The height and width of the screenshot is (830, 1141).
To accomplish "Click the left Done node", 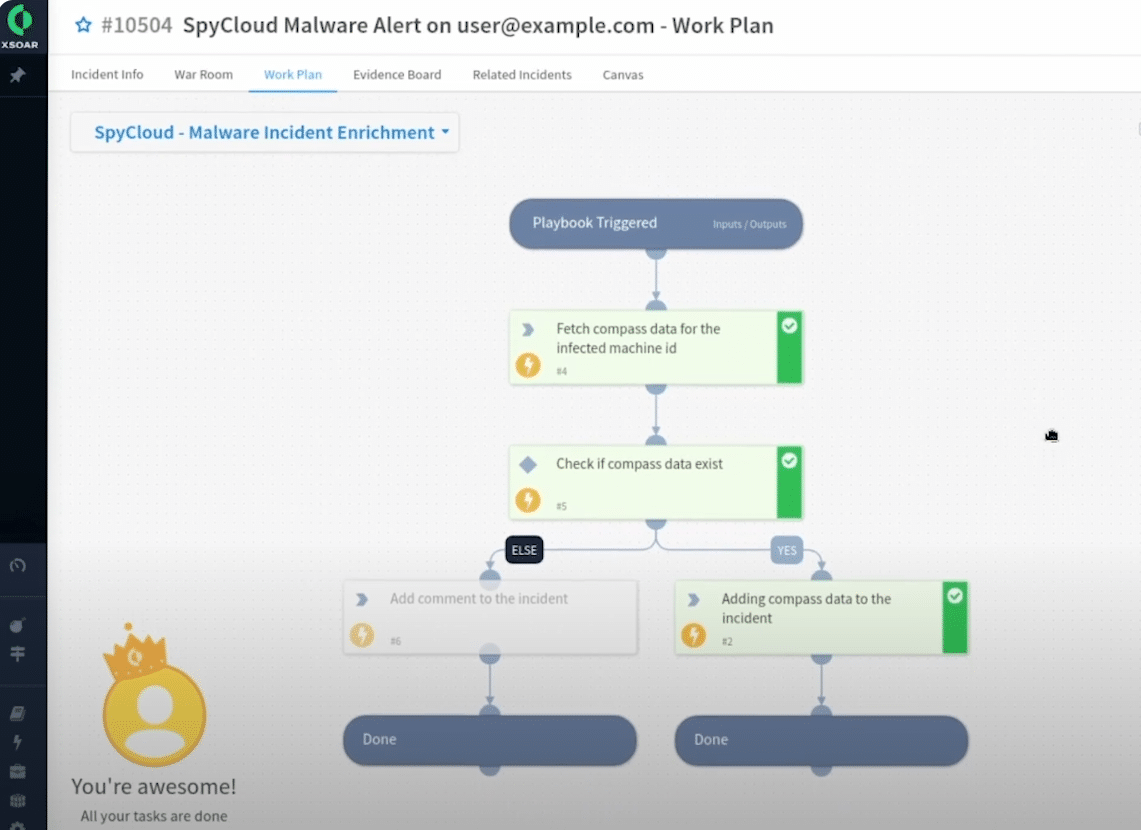I will (489, 740).
